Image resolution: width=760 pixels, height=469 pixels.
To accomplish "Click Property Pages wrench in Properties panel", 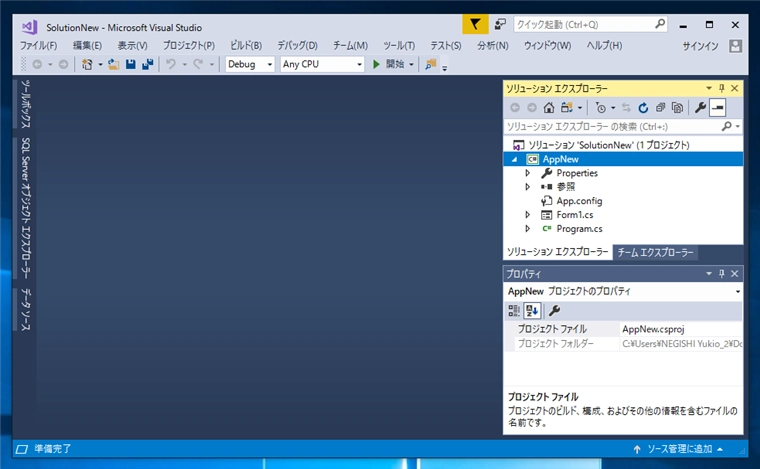I will [554, 311].
